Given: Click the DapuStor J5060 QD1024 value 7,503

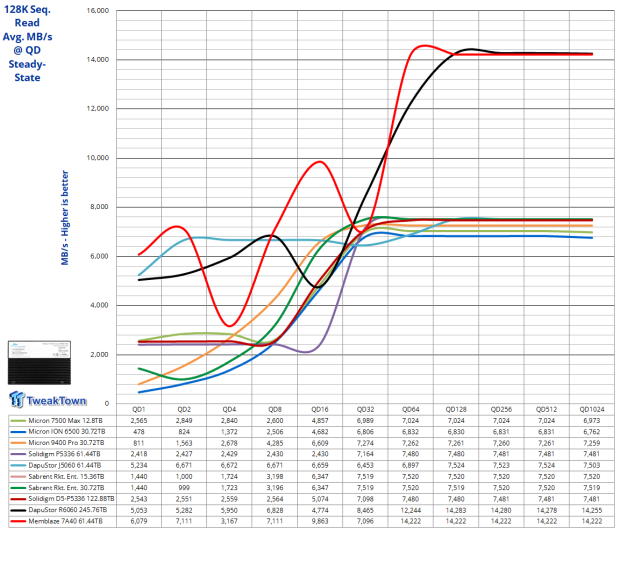Looking at the screenshot, I should tap(592, 466).
